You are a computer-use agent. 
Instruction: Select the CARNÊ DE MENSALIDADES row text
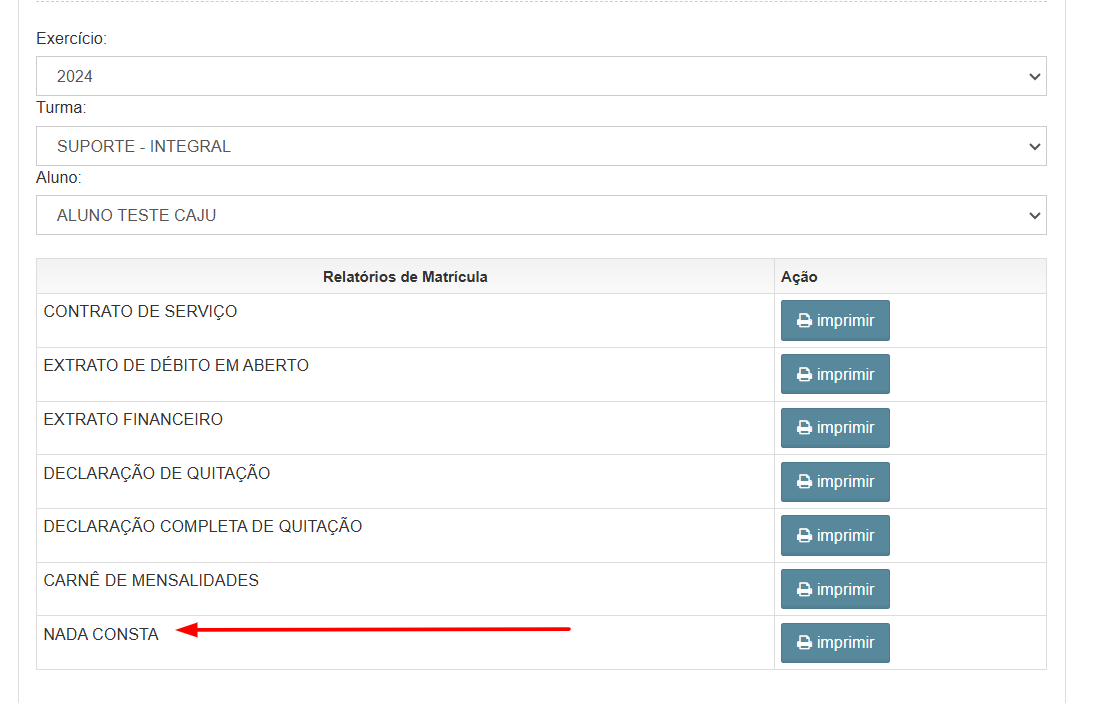click(151, 580)
